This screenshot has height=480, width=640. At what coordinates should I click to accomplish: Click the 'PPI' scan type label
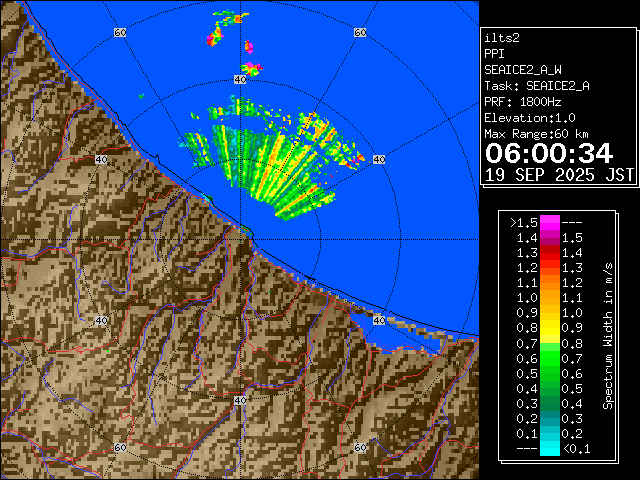click(x=494, y=54)
